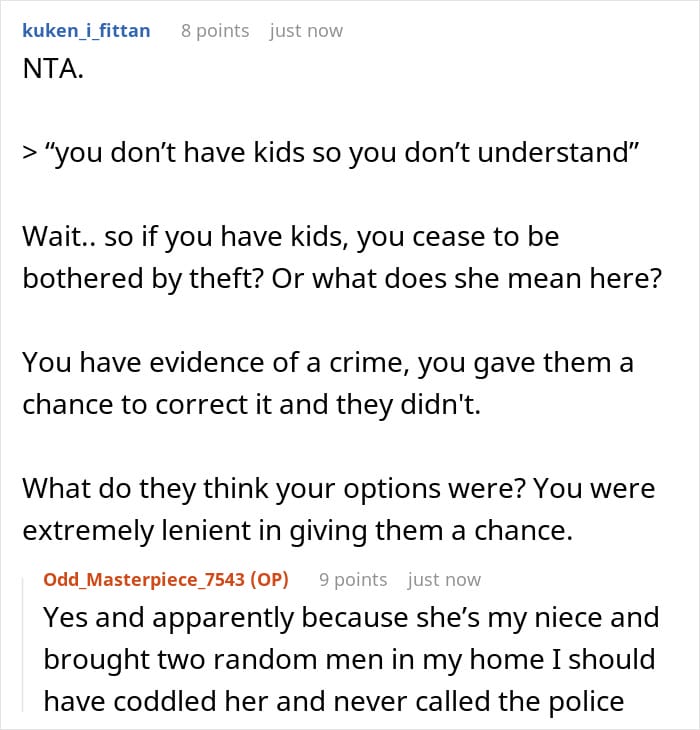This screenshot has height=730, width=700.
Task: Click the line "What do they think your options"
Action: (x=338, y=489)
